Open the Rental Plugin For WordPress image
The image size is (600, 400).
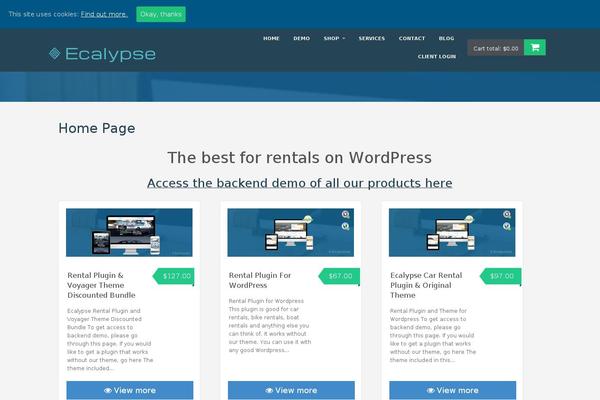pyautogui.click(x=291, y=232)
